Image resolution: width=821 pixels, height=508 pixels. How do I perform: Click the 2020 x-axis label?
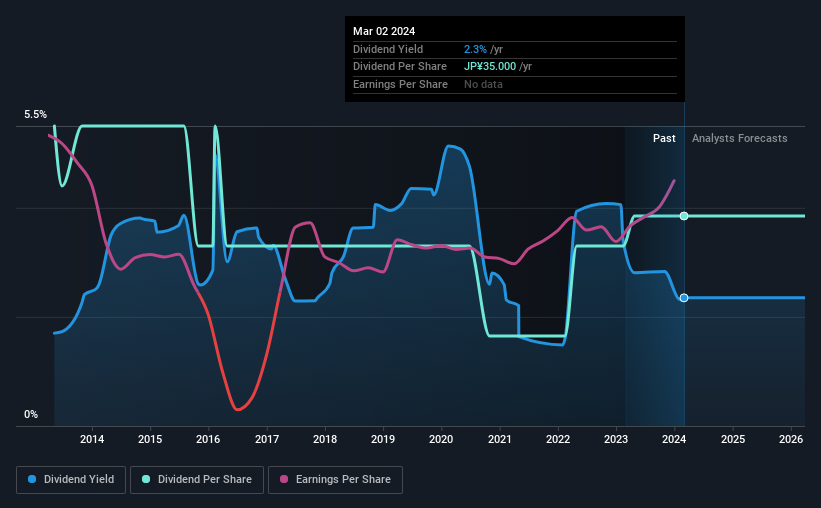[x=441, y=439]
